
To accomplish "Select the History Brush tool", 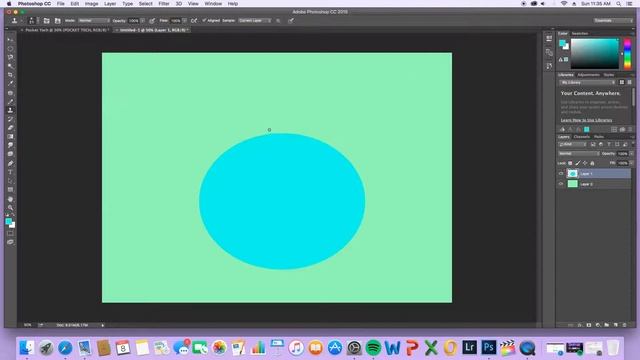I will tap(10, 119).
